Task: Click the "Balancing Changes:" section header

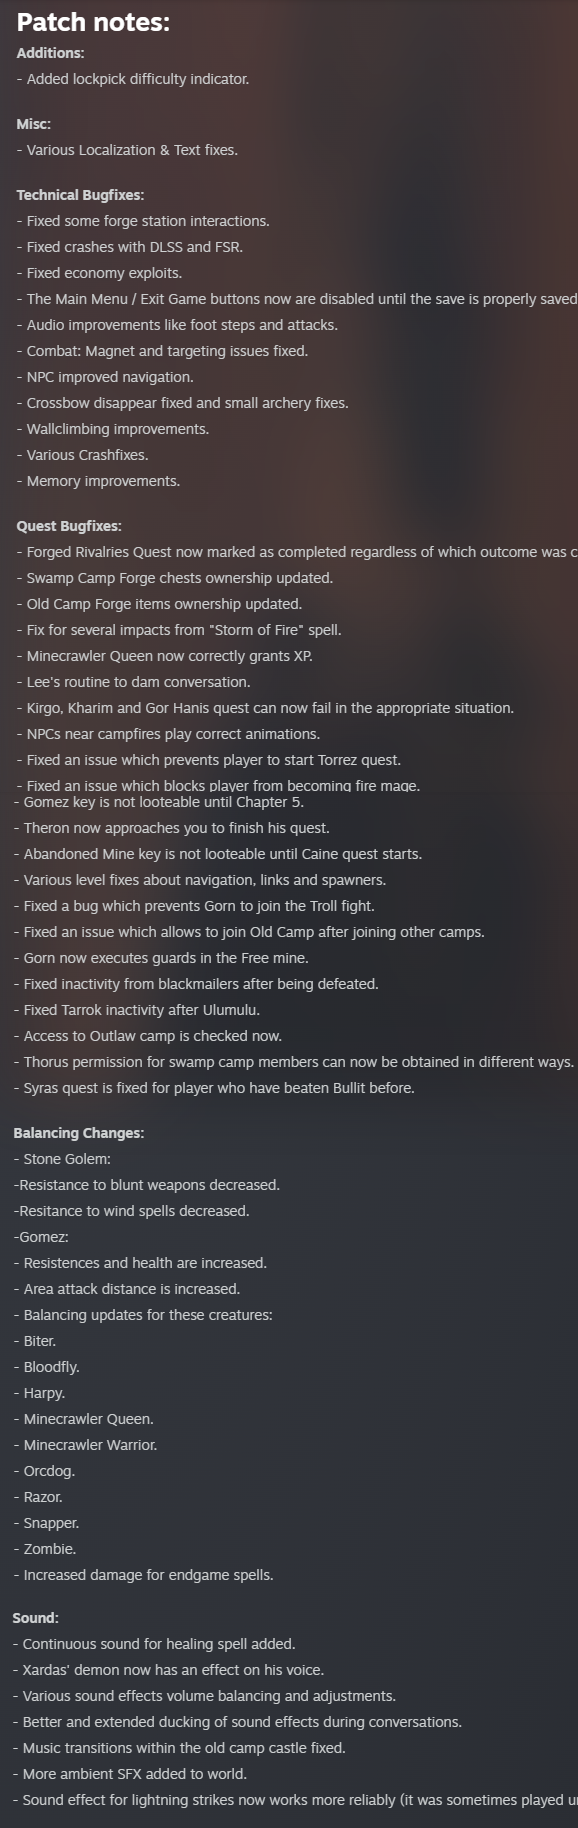Action: coord(79,1133)
